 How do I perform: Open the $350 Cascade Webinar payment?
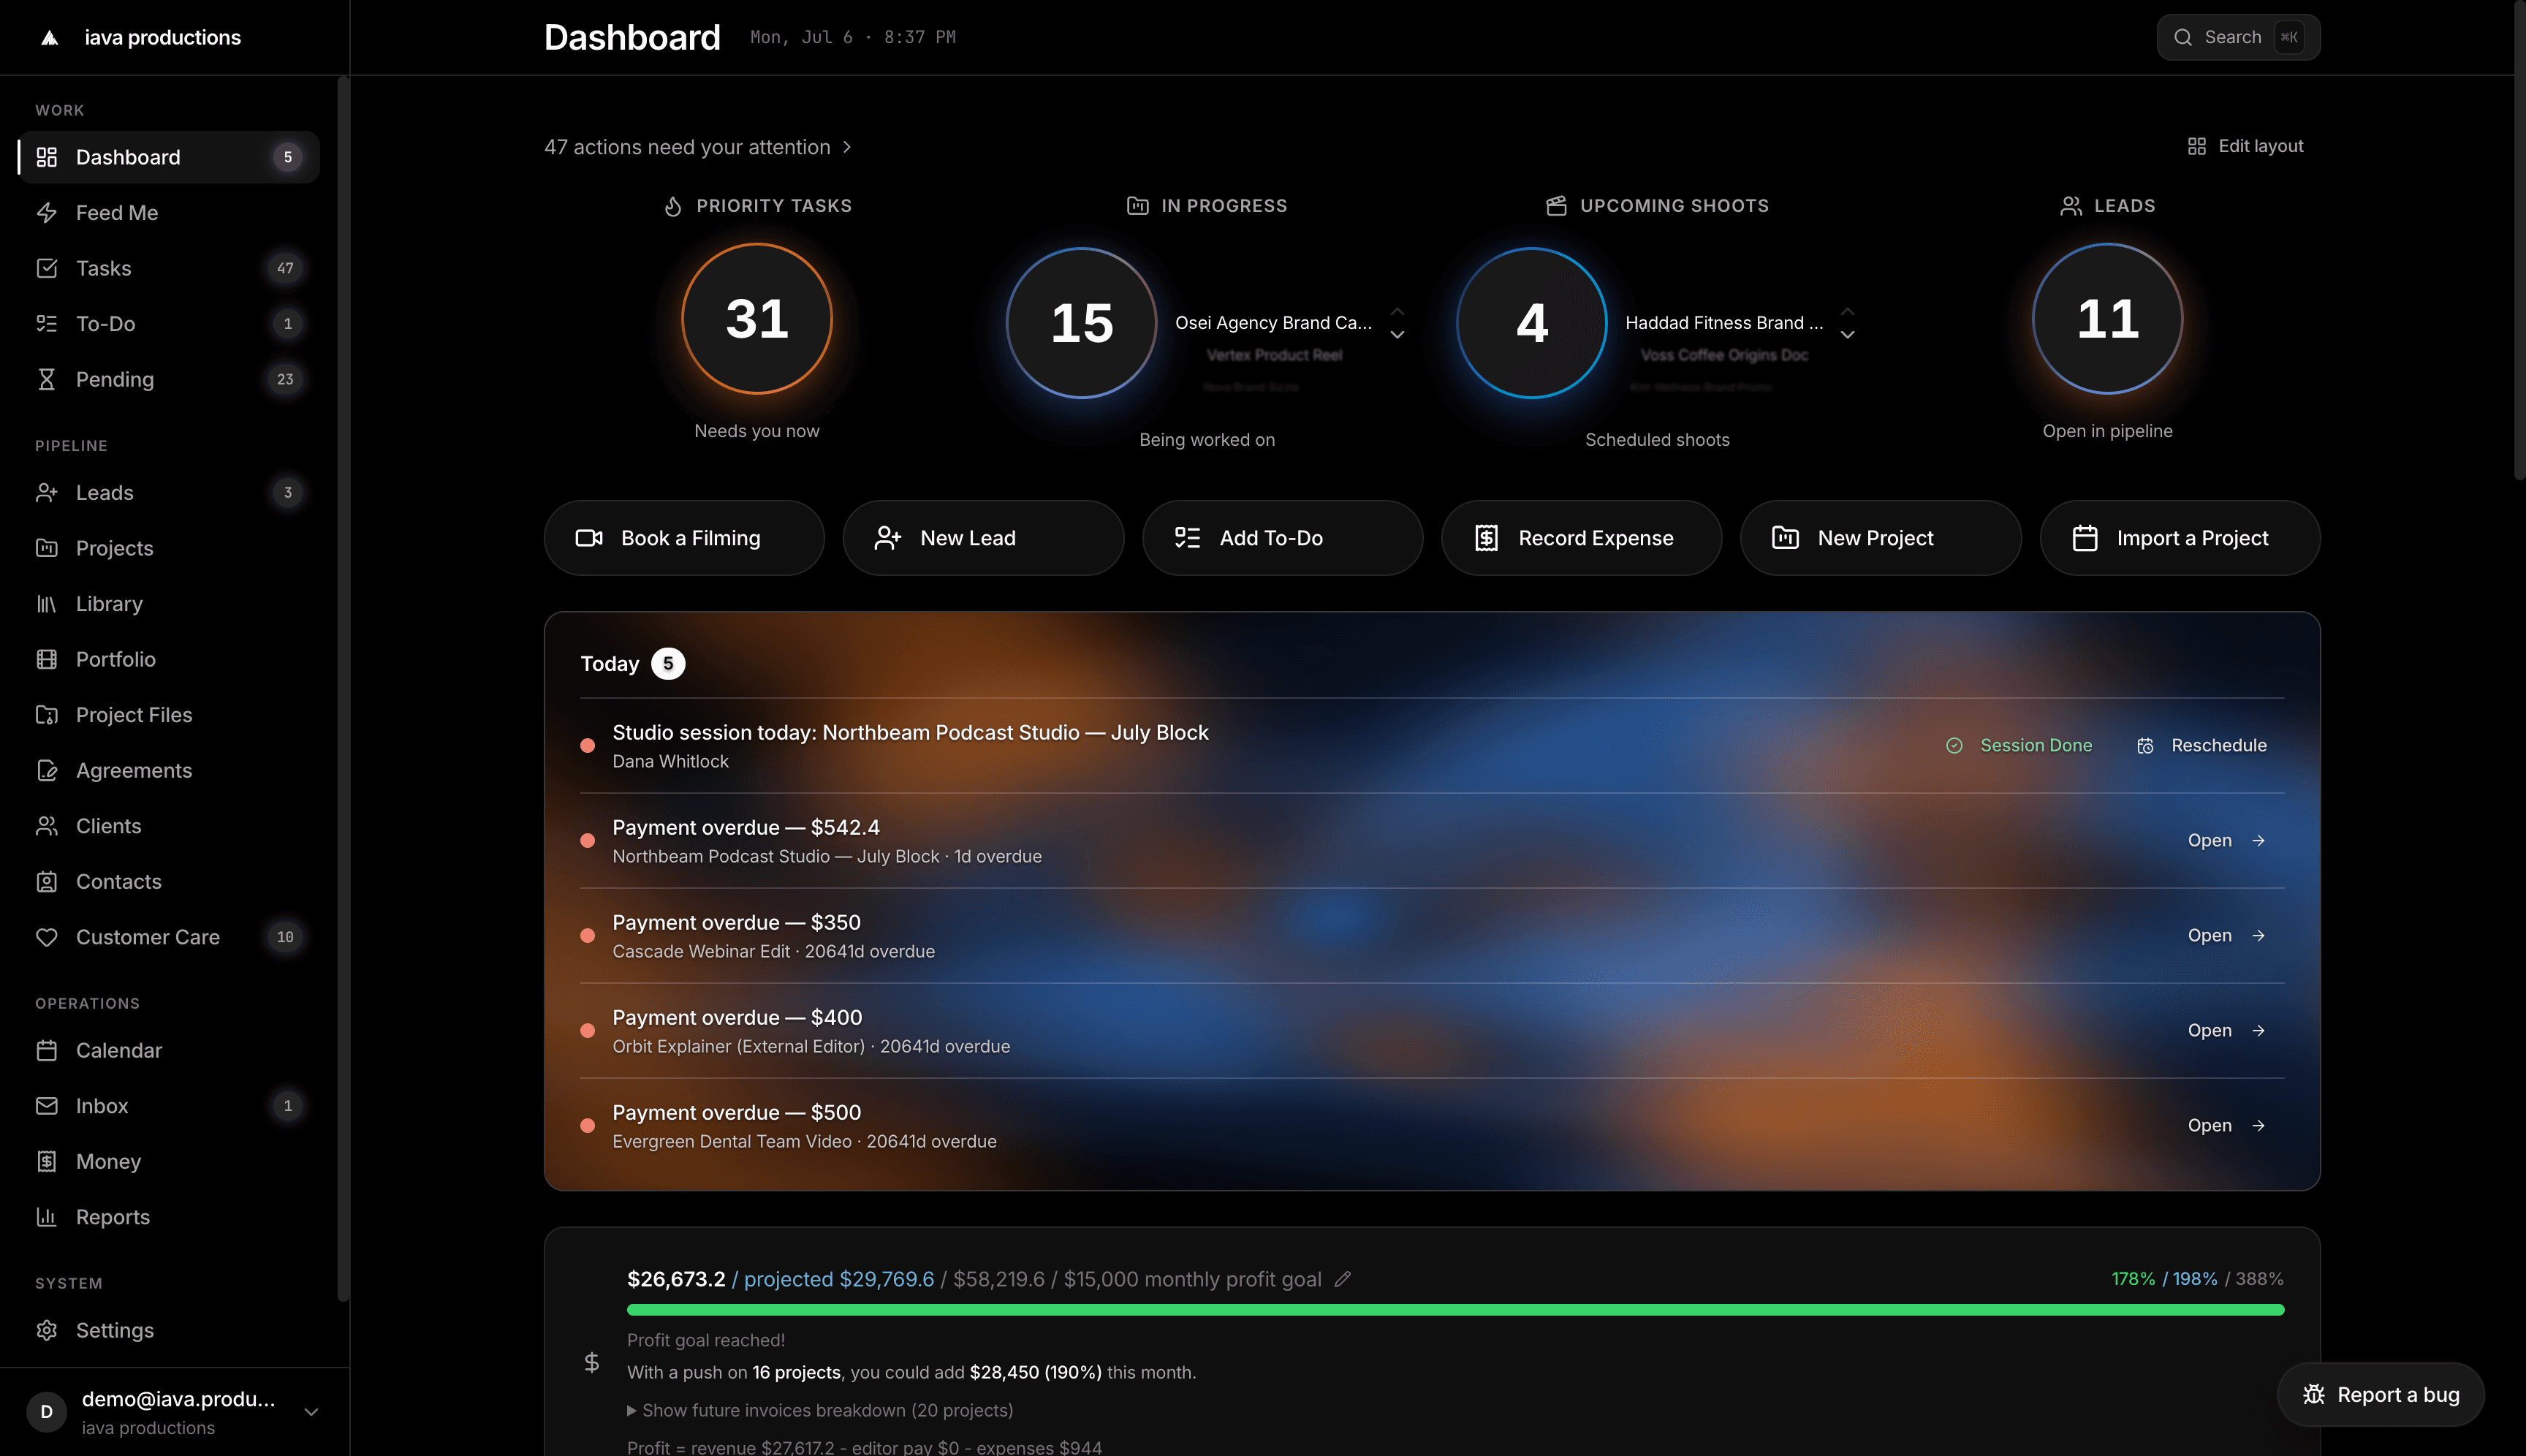tap(2226, 936)
